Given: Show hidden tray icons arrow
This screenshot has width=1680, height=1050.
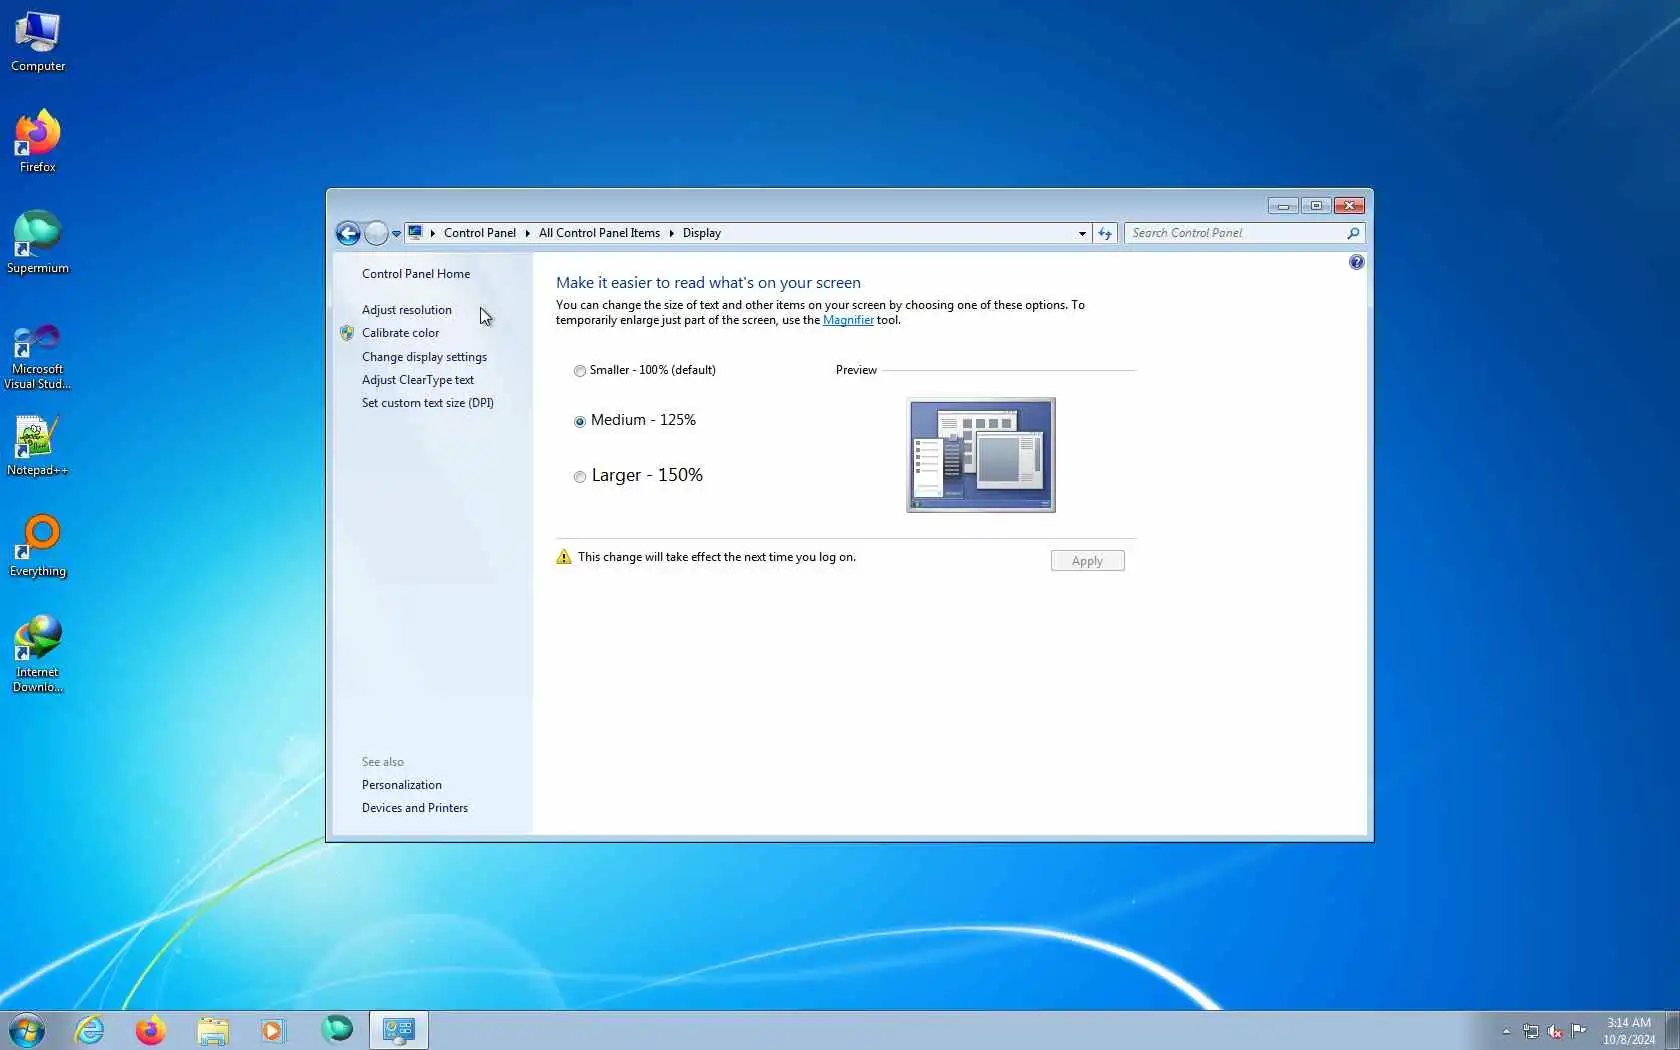Looking at the screenshot, I should 1506,1031.
